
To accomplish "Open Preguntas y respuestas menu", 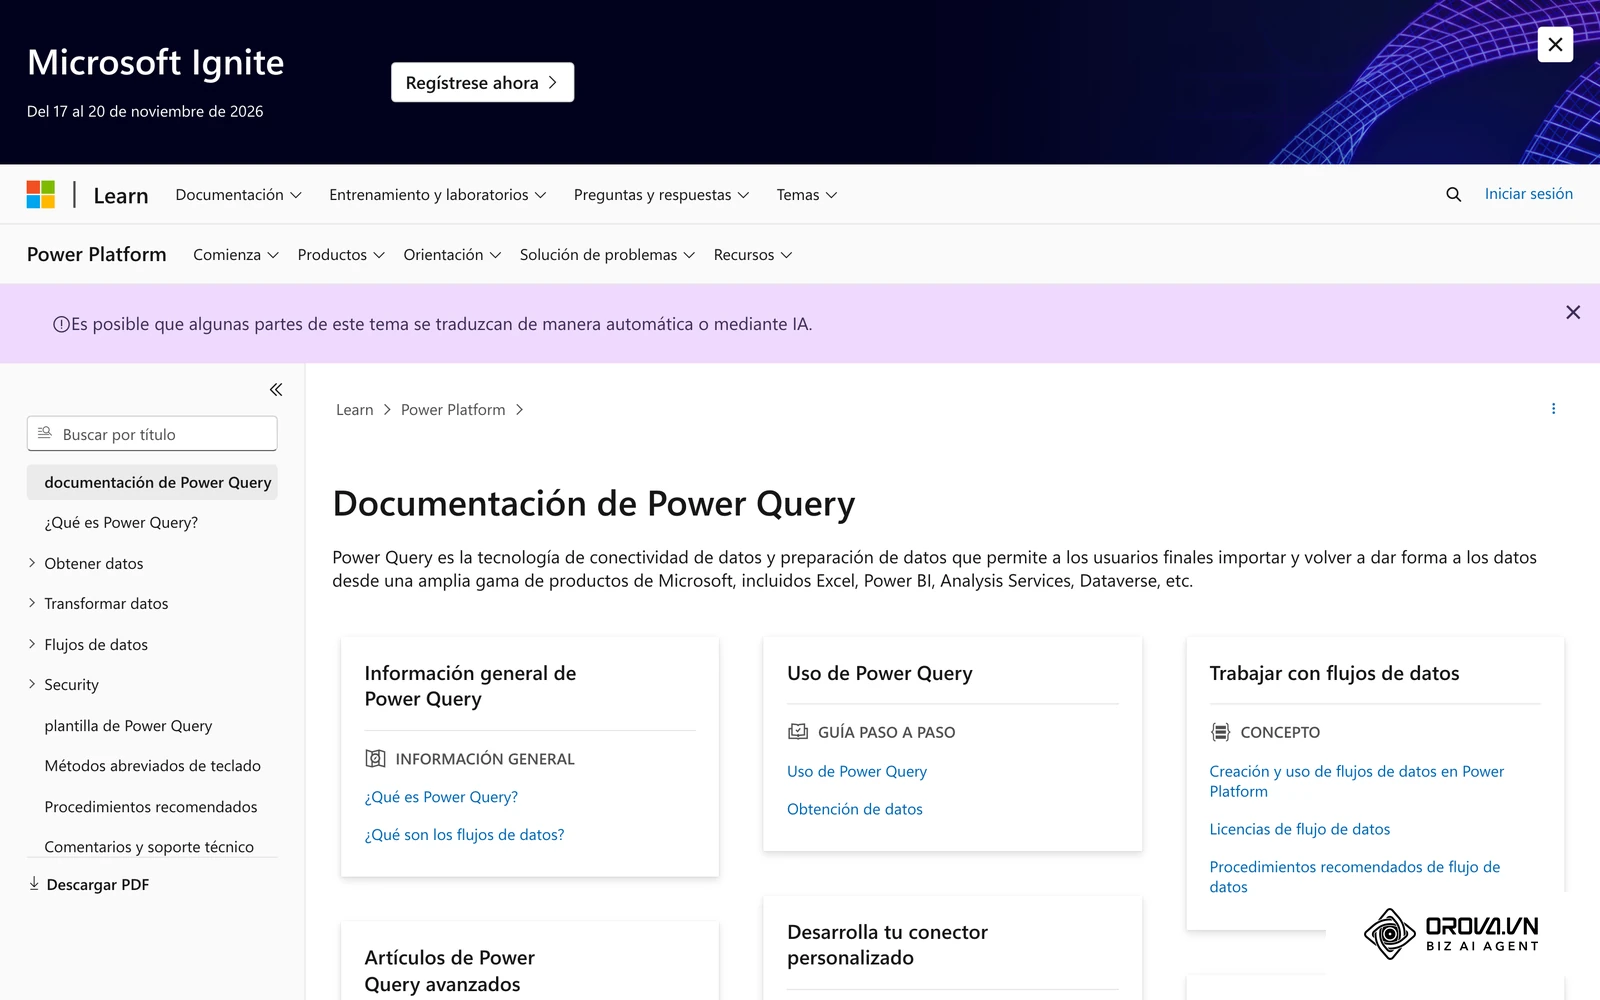I will click(661, 195).
